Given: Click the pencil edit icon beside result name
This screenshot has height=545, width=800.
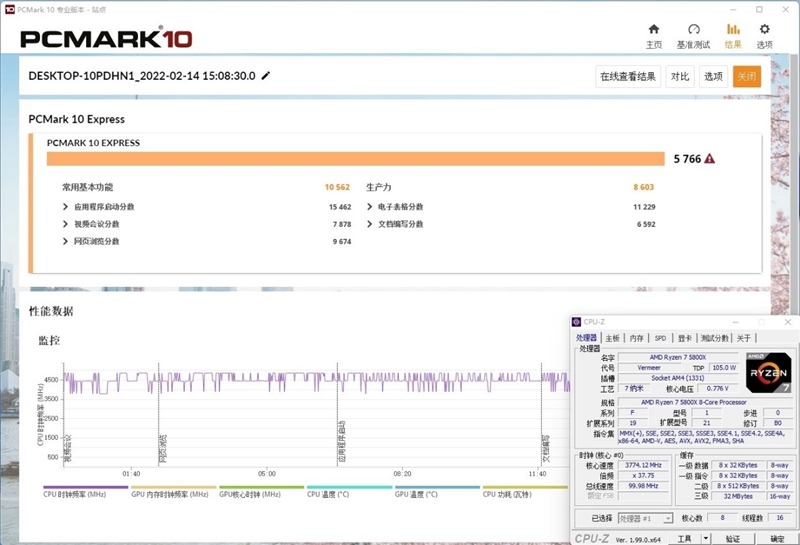Looking at the screenshot, I should (x=266, y=76).
